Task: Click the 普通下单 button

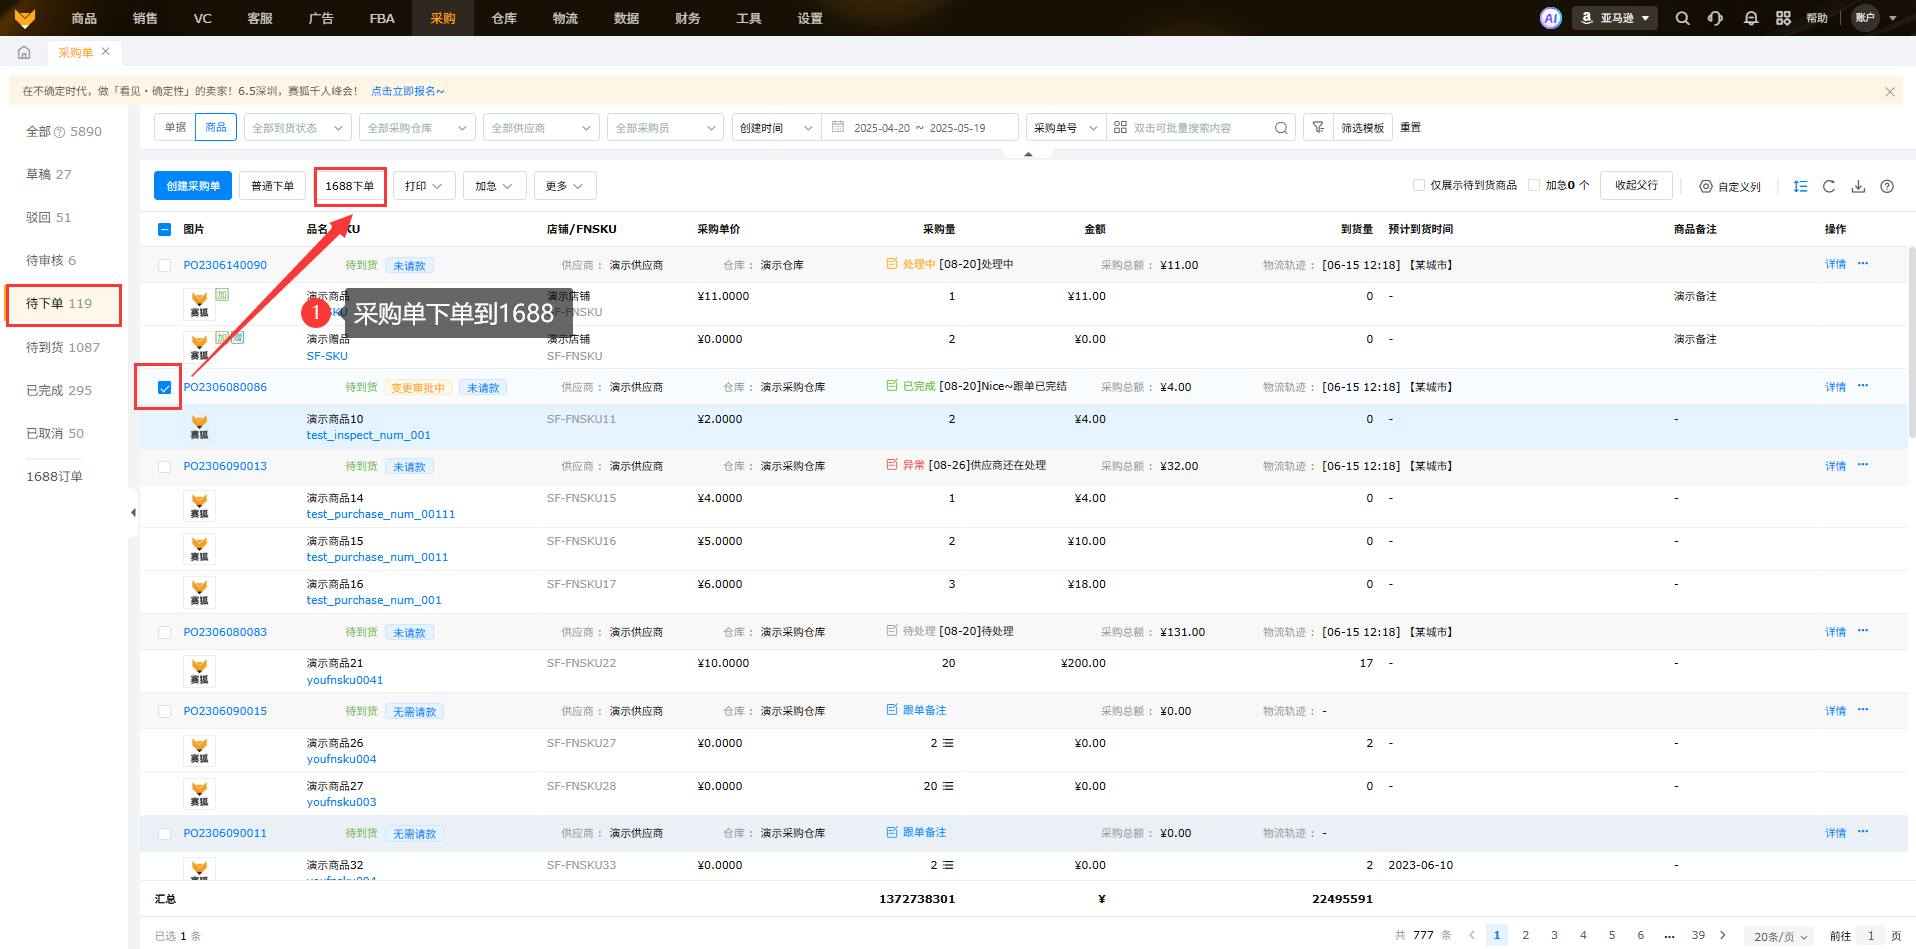Action: click(273, 186)
